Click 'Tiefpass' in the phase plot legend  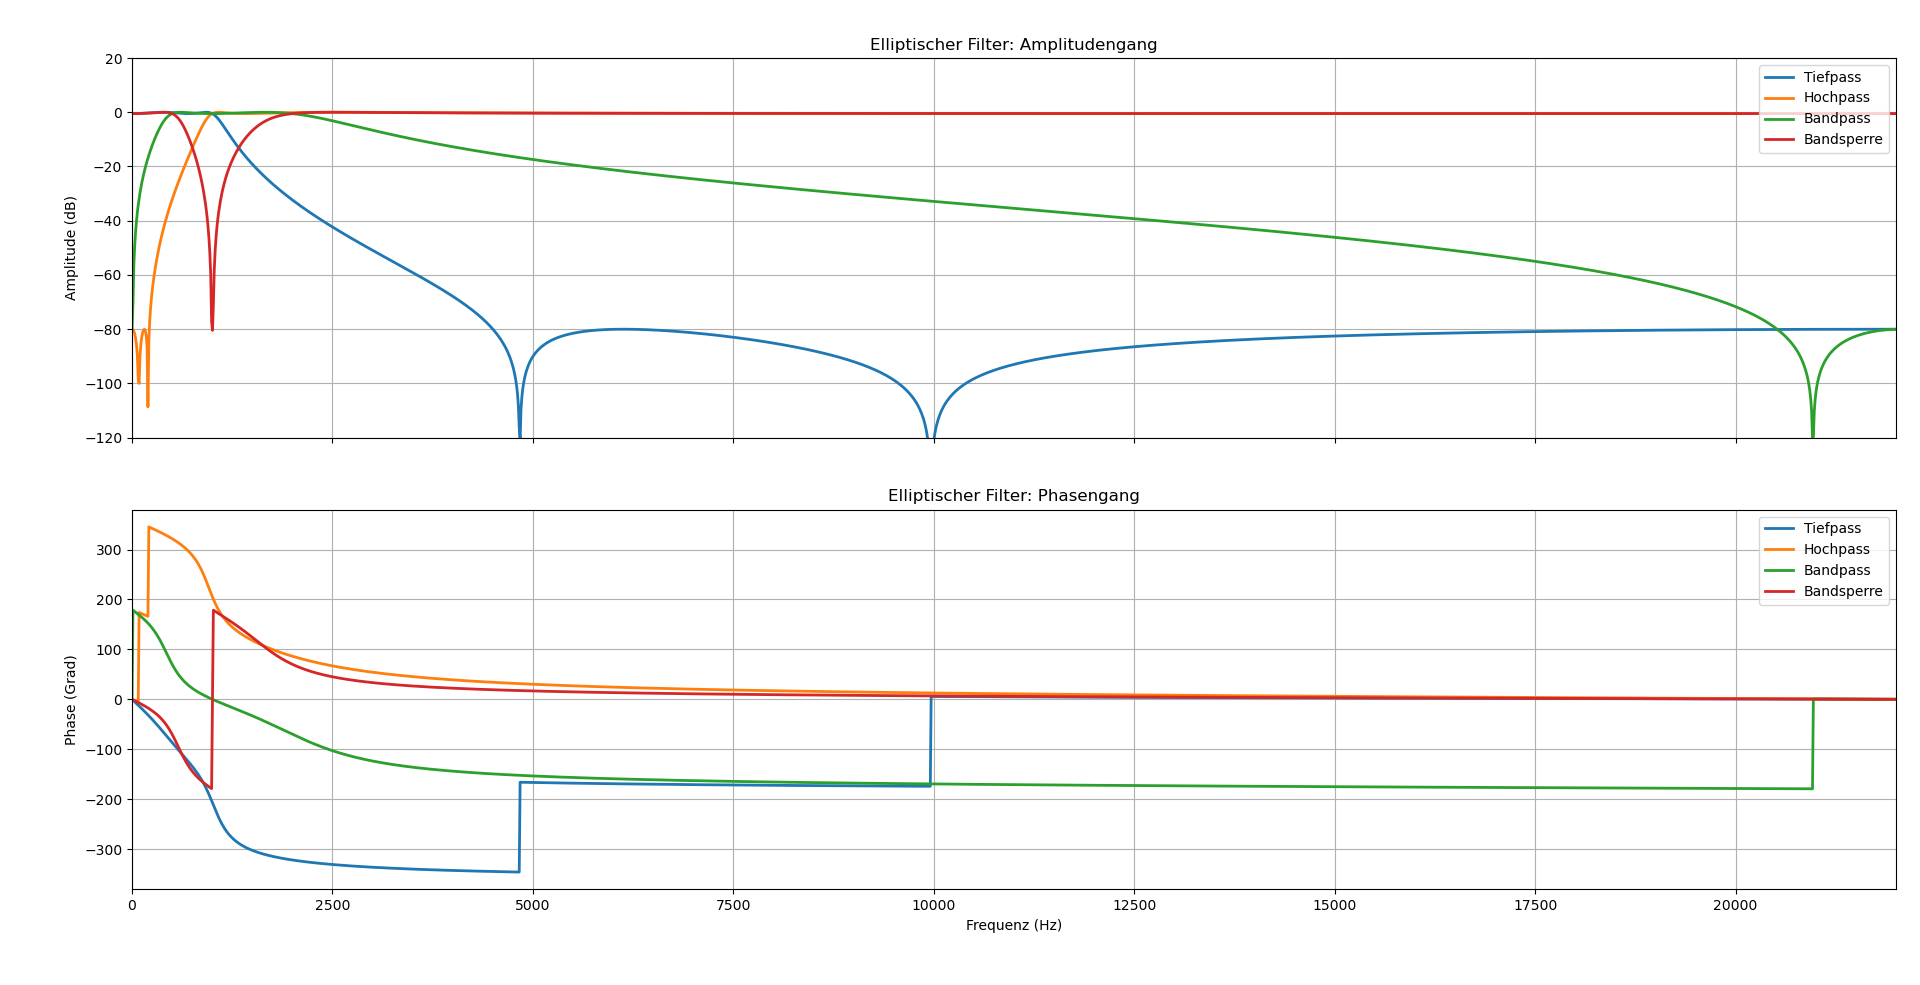[1832, 529]
